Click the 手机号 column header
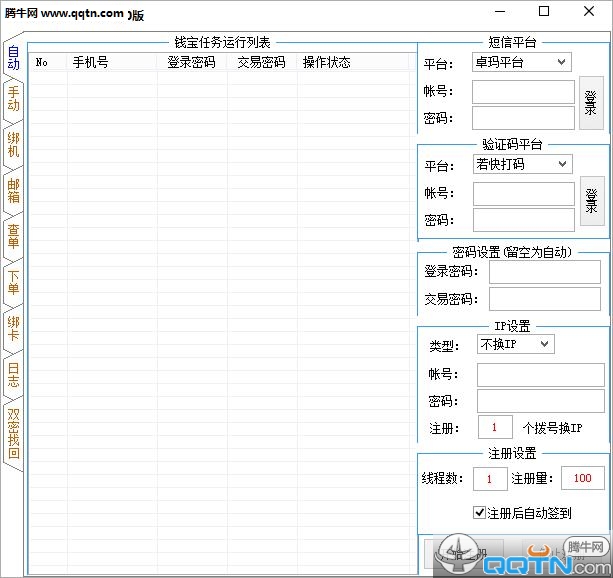The image size is (613, 578). (112, 63)
